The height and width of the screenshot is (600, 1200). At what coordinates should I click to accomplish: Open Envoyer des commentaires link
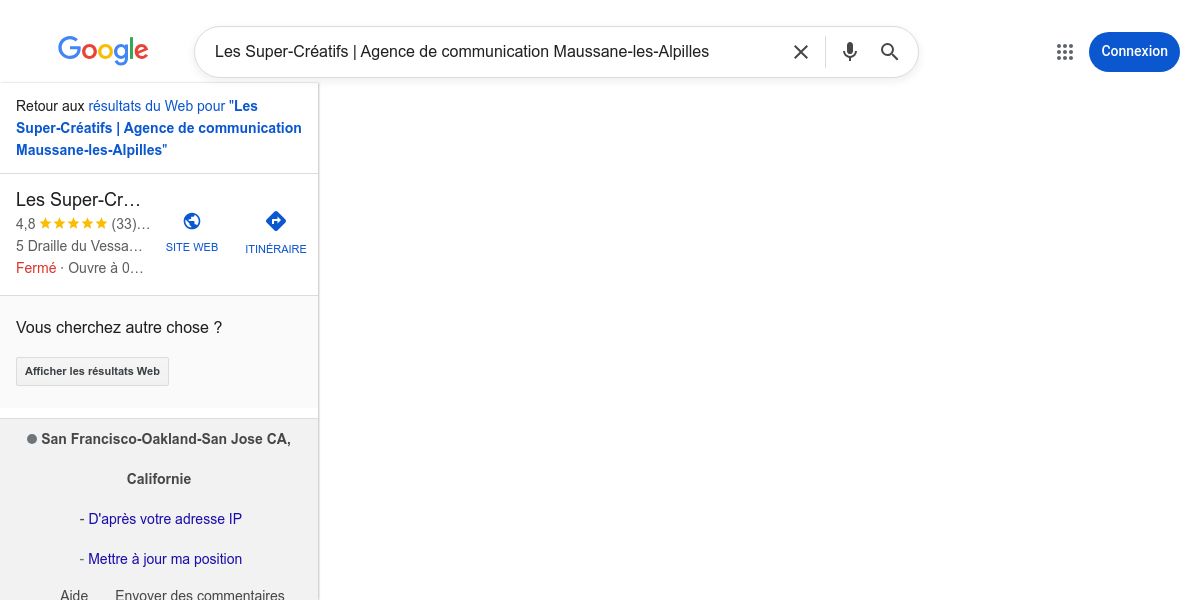200,595
